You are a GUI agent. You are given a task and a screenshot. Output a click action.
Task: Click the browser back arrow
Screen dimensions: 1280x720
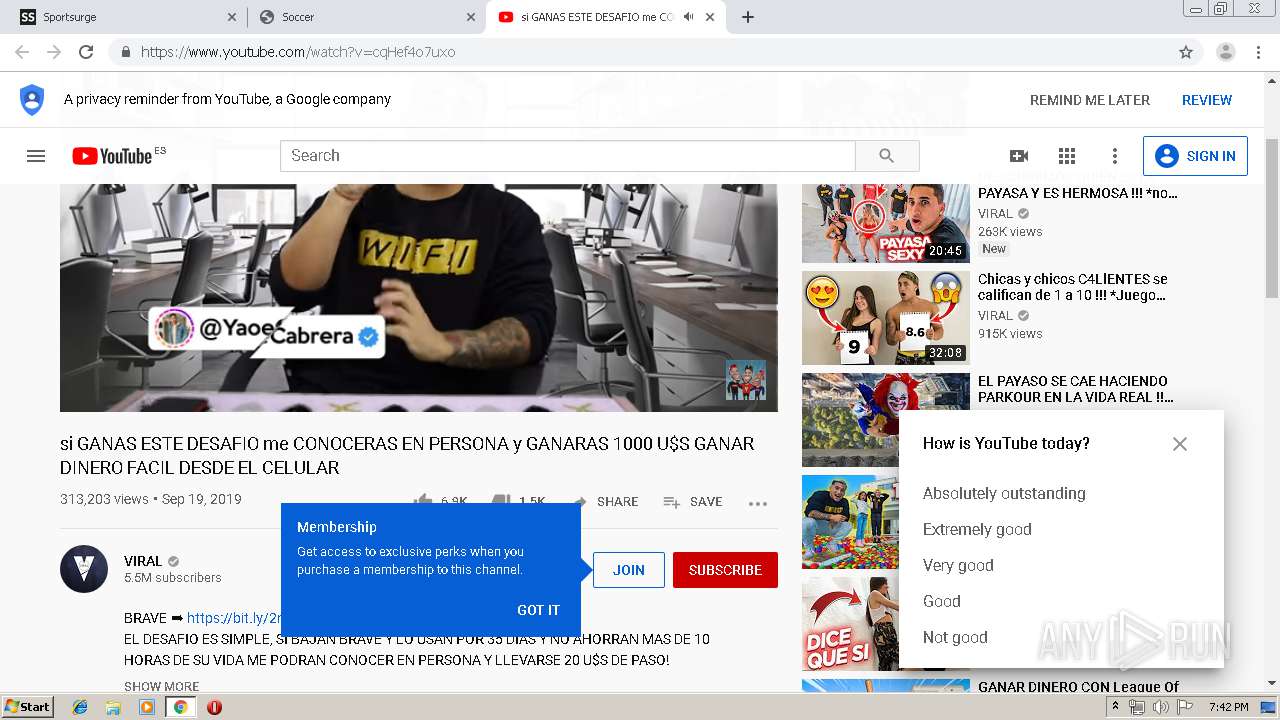point(22,52)
